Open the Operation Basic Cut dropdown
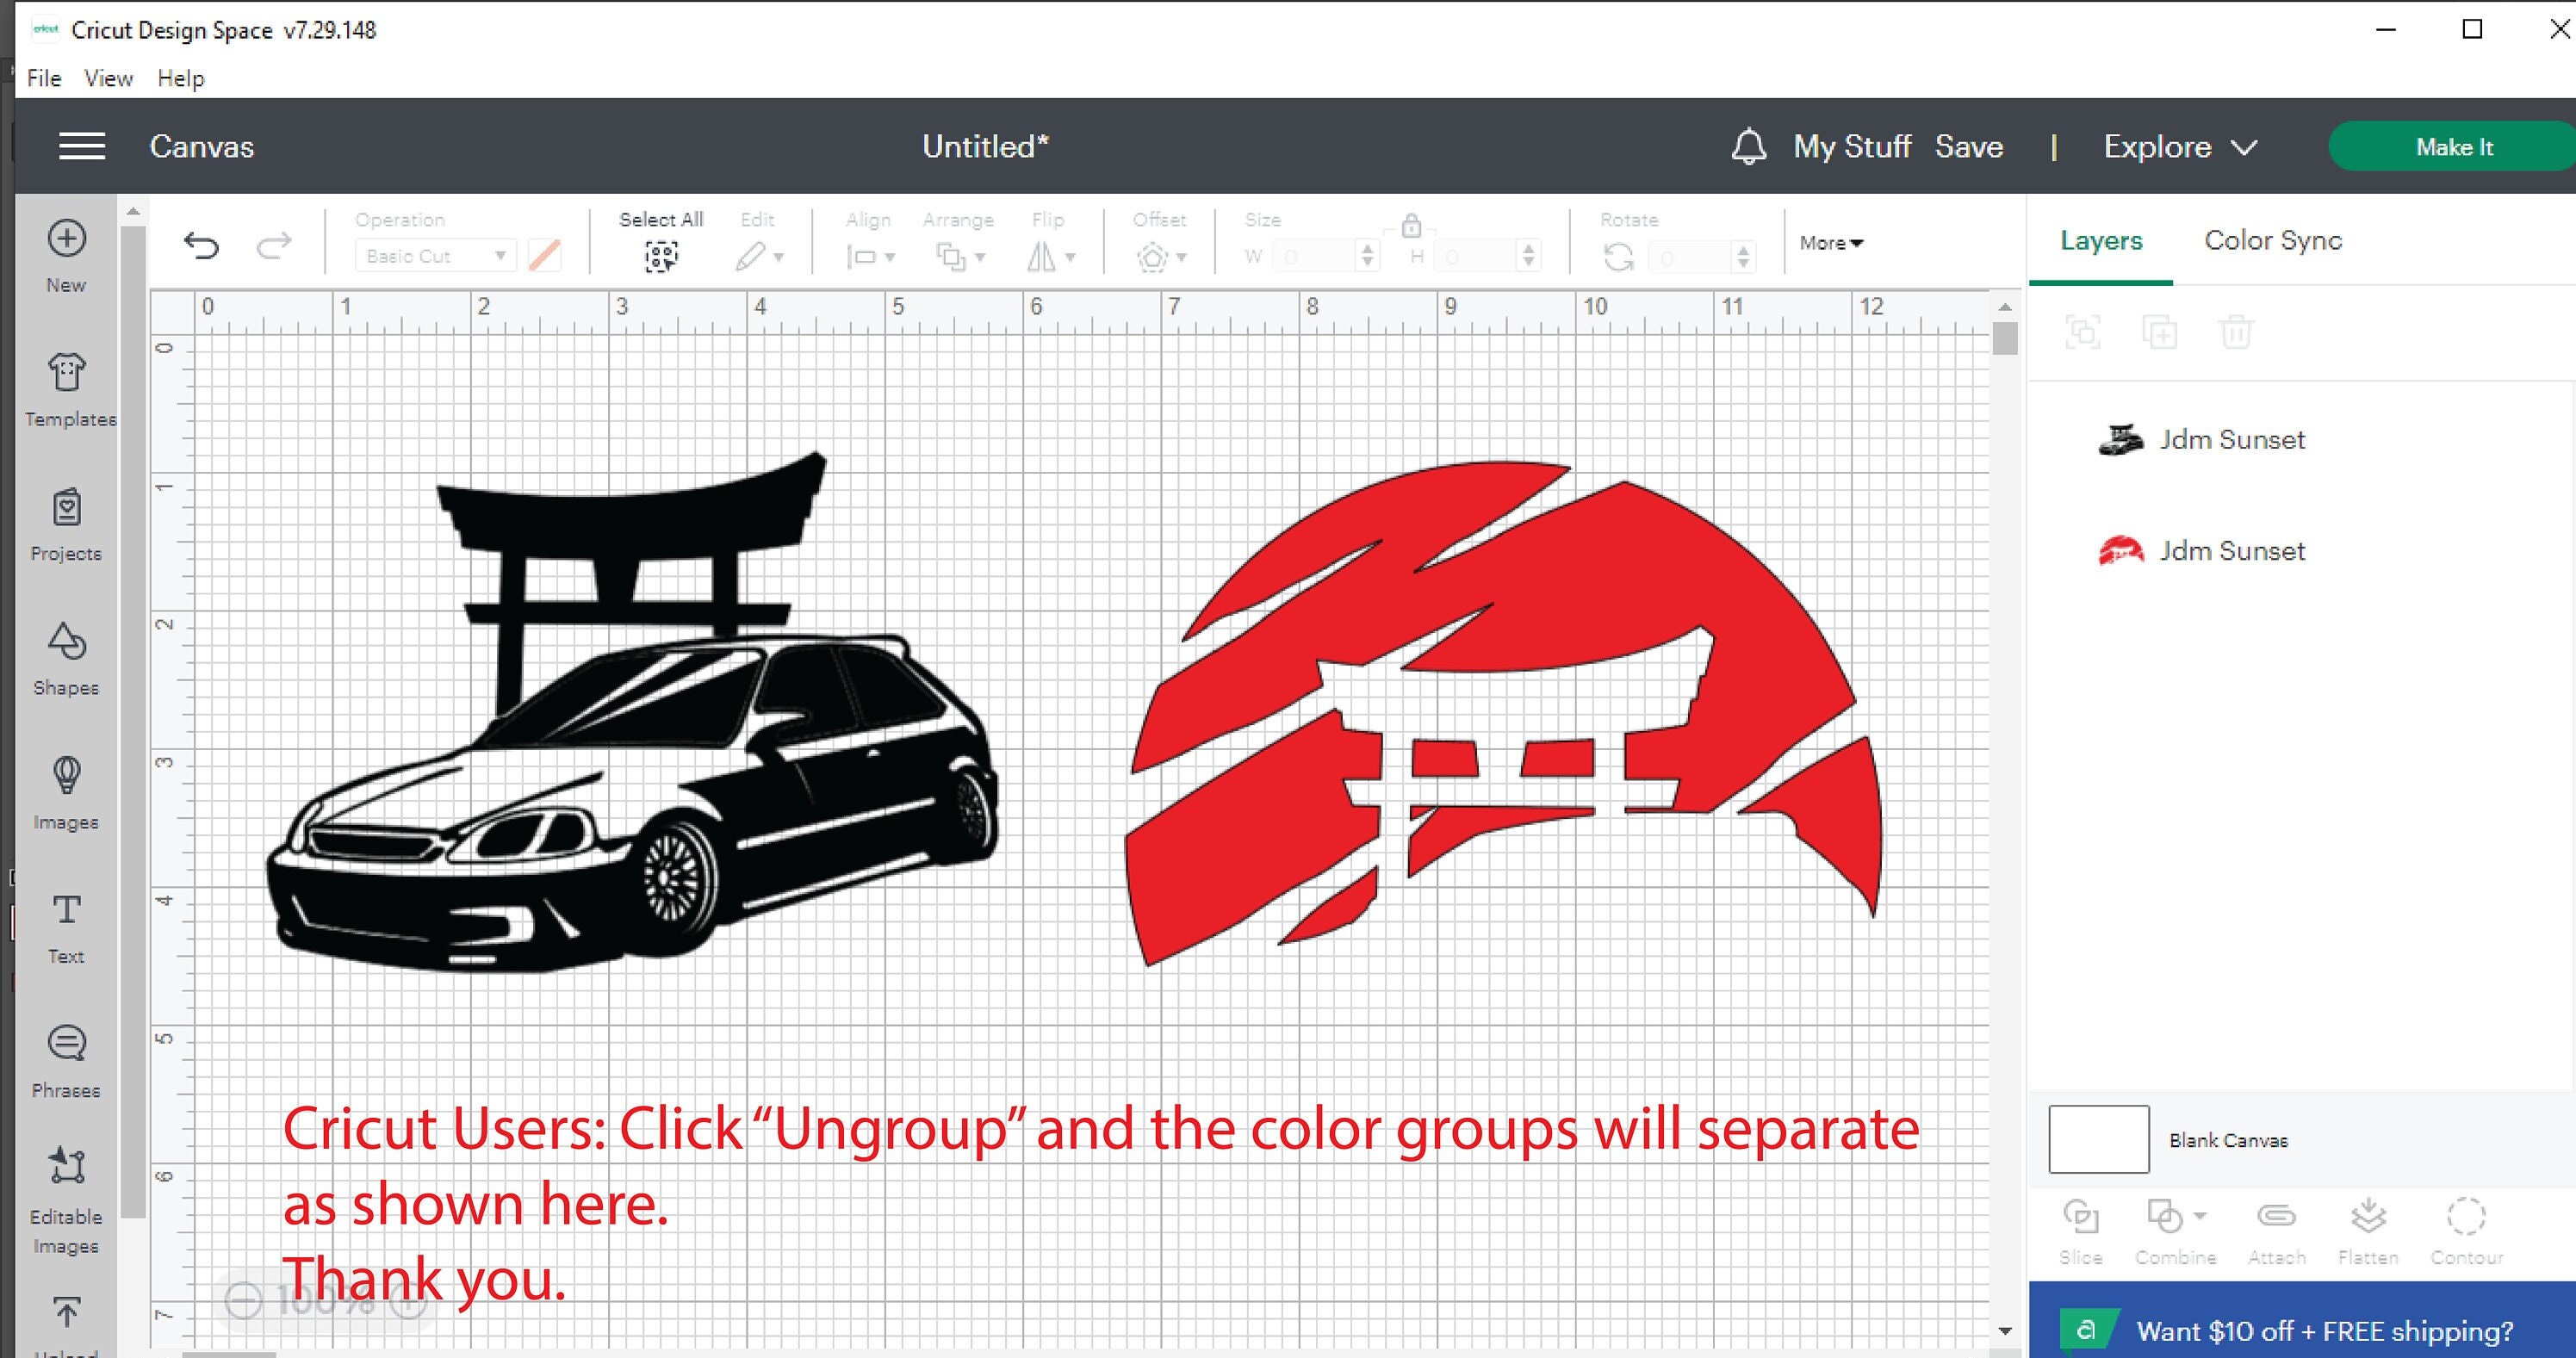 (x=435, y=256)
